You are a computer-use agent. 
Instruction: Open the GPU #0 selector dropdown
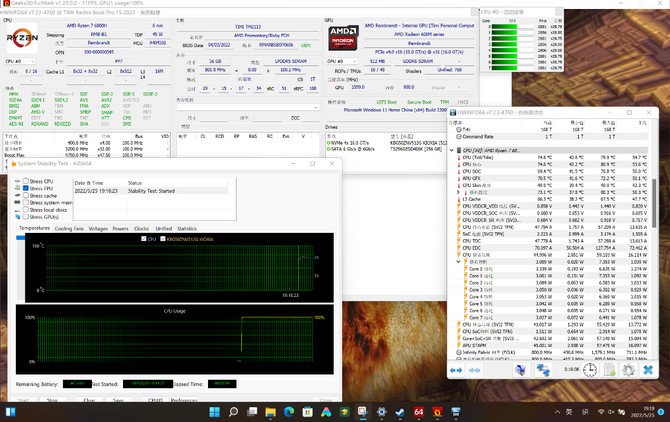click(342, 62)
